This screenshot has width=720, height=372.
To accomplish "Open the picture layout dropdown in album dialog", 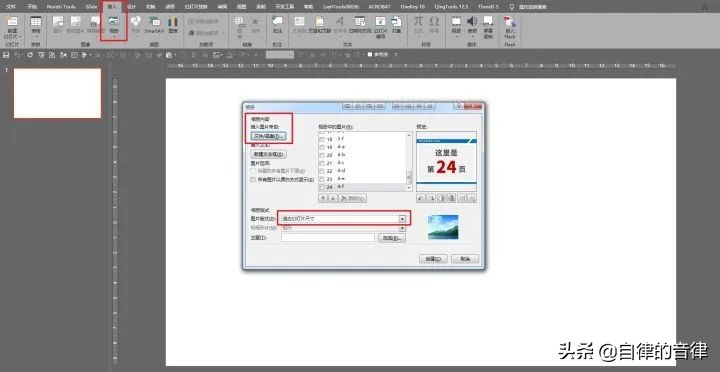I will point(402,219).
